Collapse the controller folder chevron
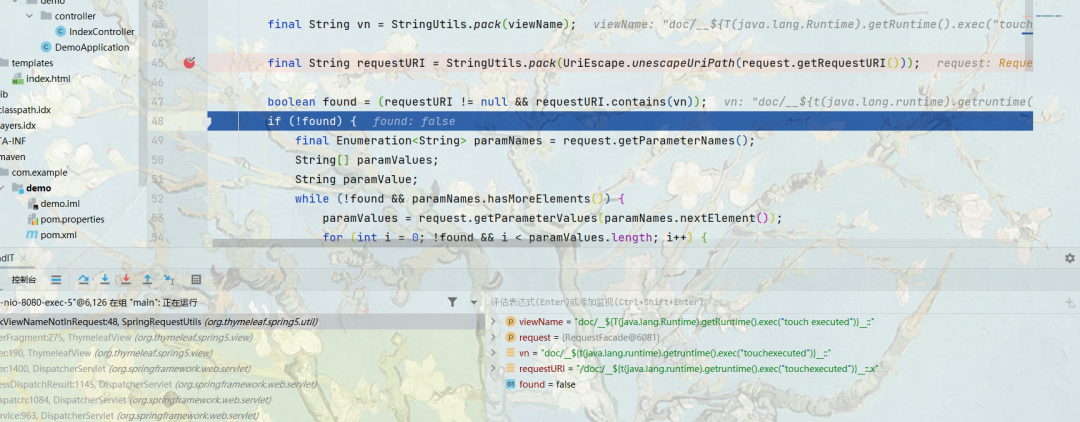1080x422 pixels. pyautogui.click(x=29, y=16)
